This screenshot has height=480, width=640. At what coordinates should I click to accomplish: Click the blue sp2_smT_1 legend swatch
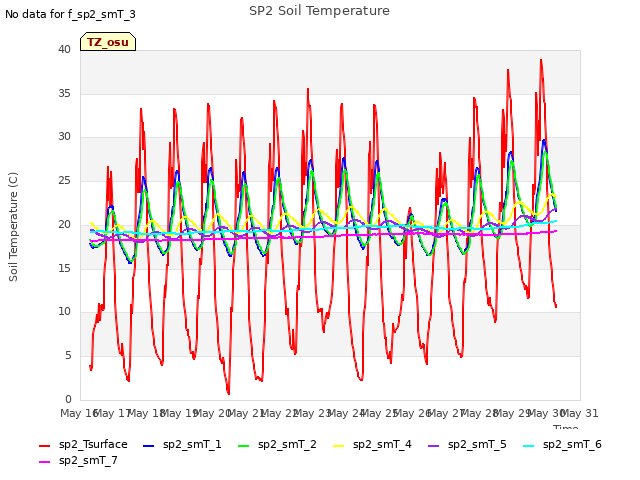pos(149,446)
